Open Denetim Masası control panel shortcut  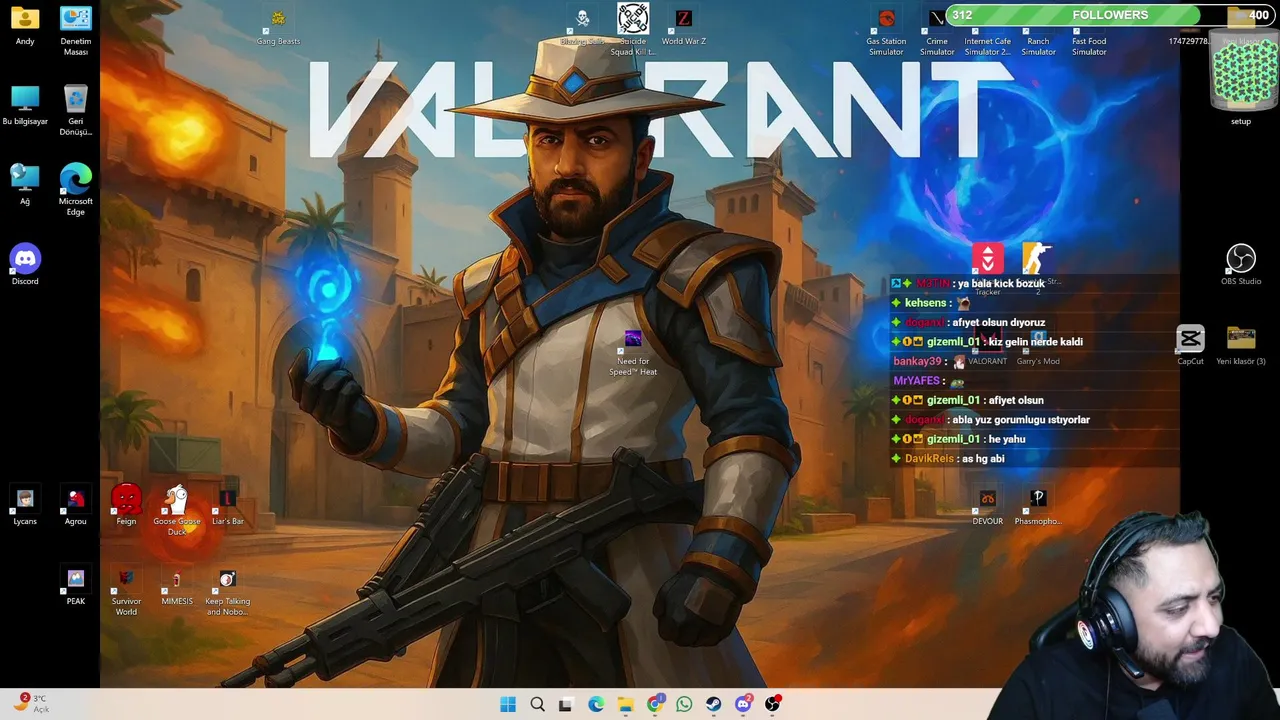[x=75, y=19]
